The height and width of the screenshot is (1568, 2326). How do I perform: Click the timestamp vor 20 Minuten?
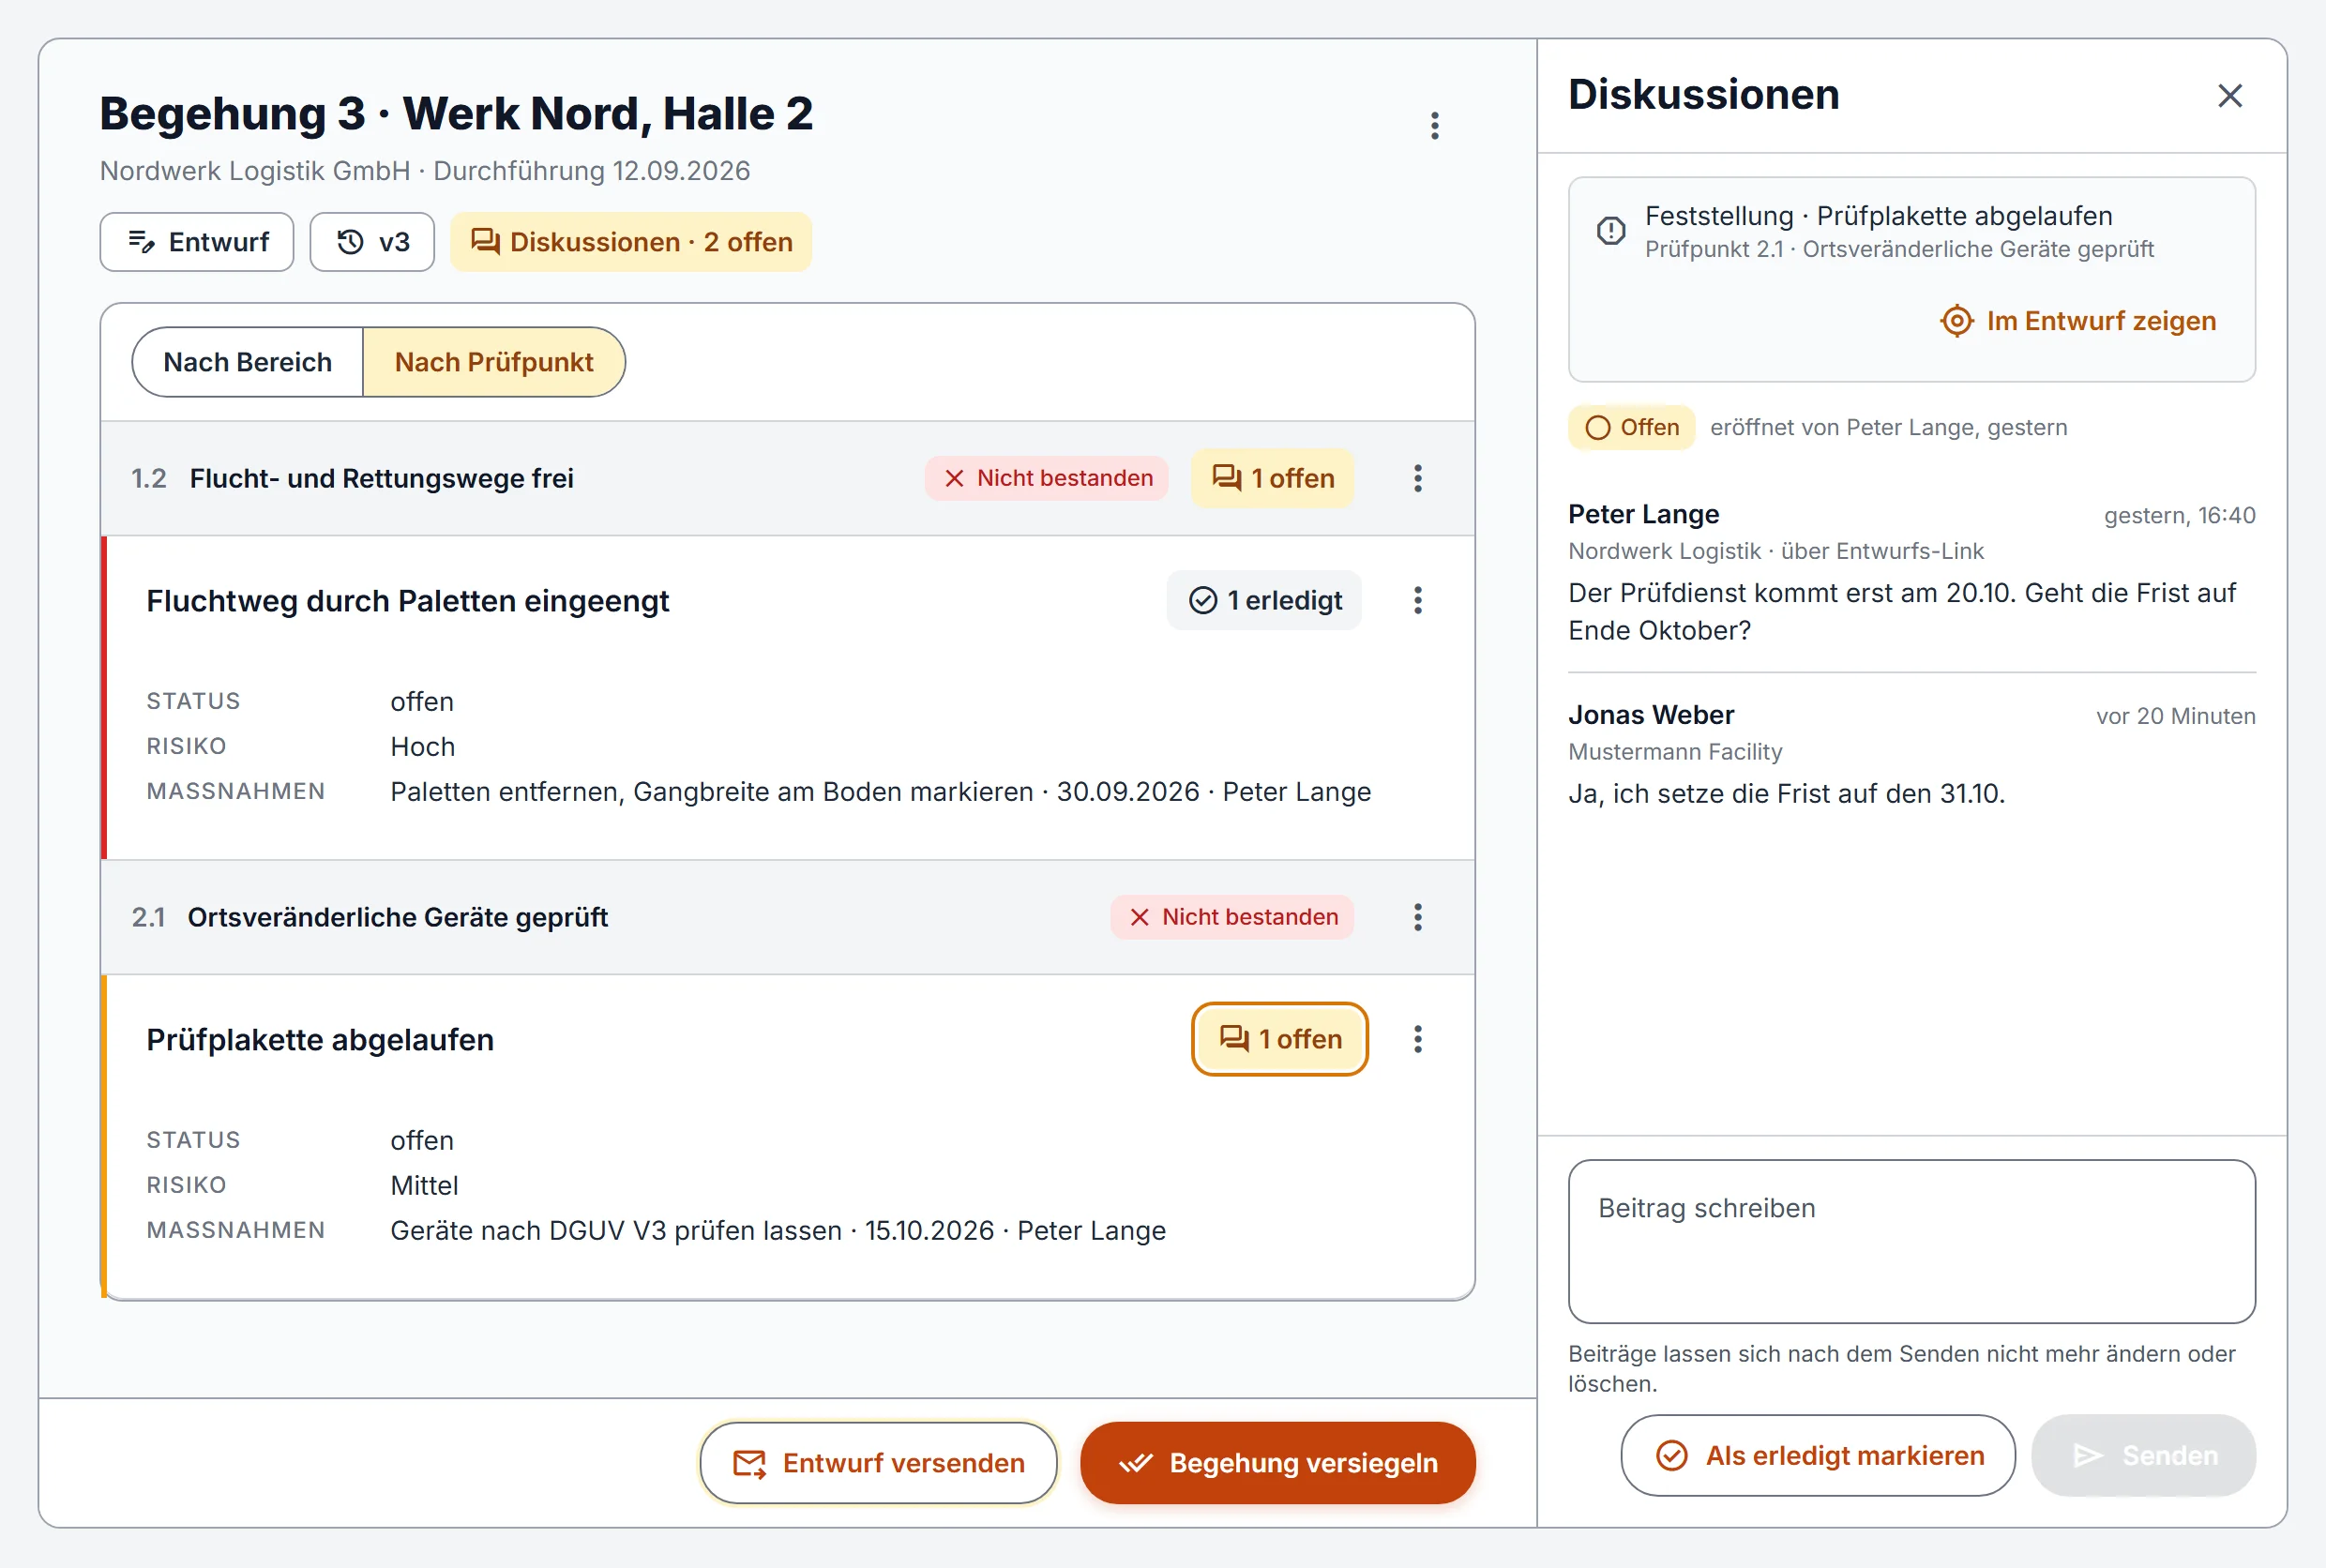pyautogui.click(x=2175, y=716)
